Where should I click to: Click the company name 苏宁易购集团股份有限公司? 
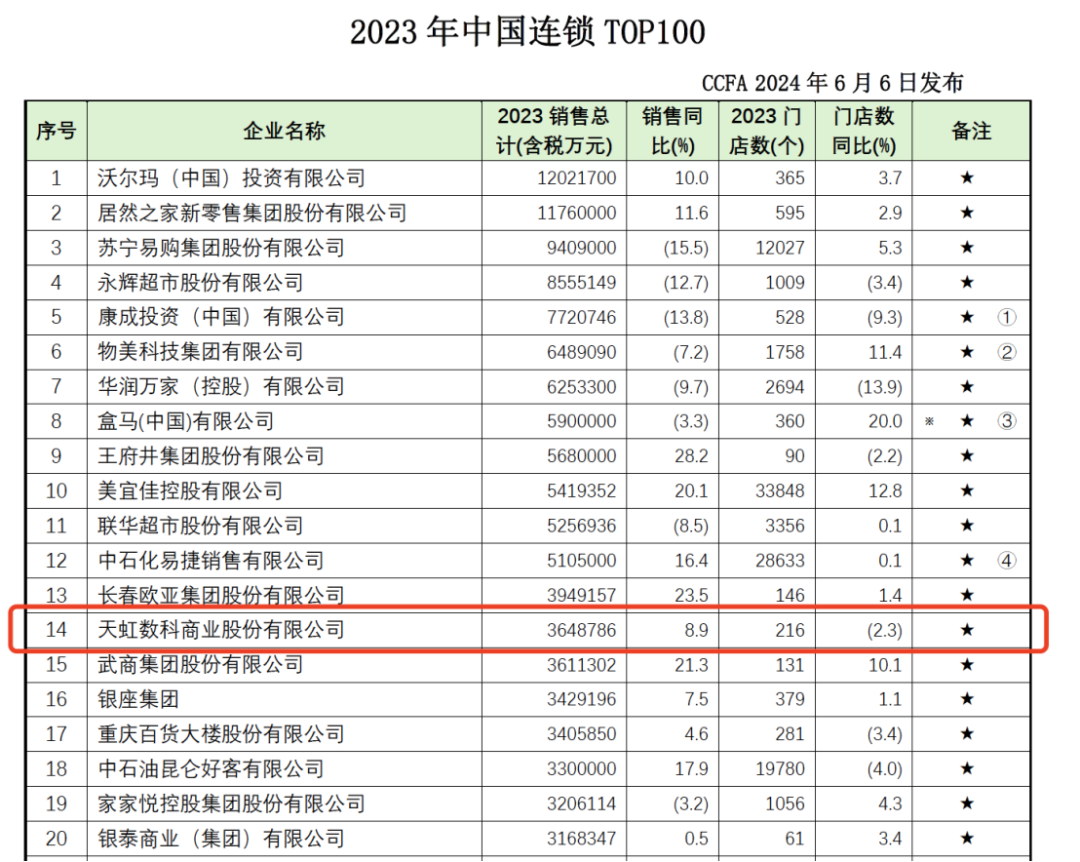point(220,248)
